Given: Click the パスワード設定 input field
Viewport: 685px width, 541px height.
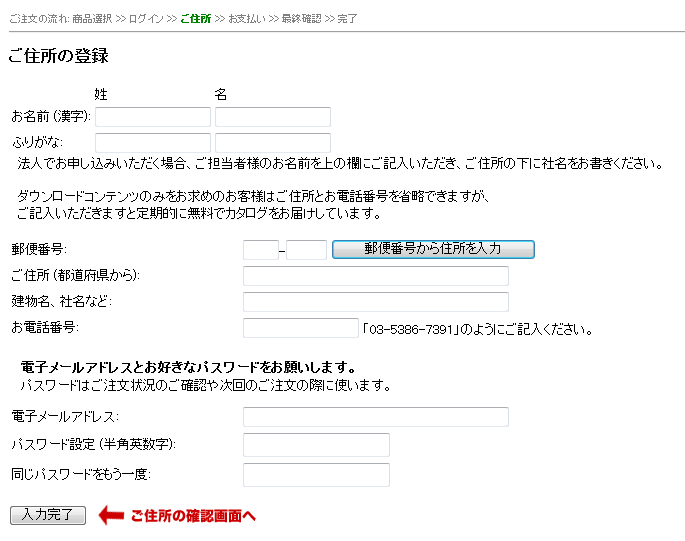Looking at the screenshot, I should tap(316, 445).
